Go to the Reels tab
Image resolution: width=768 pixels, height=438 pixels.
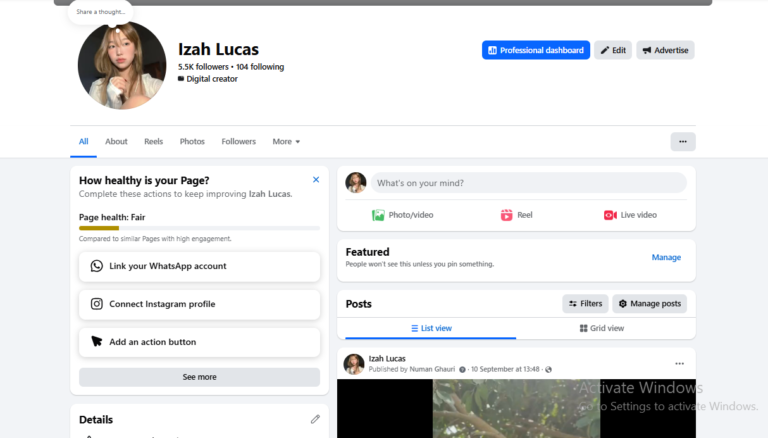coord(153,142)
